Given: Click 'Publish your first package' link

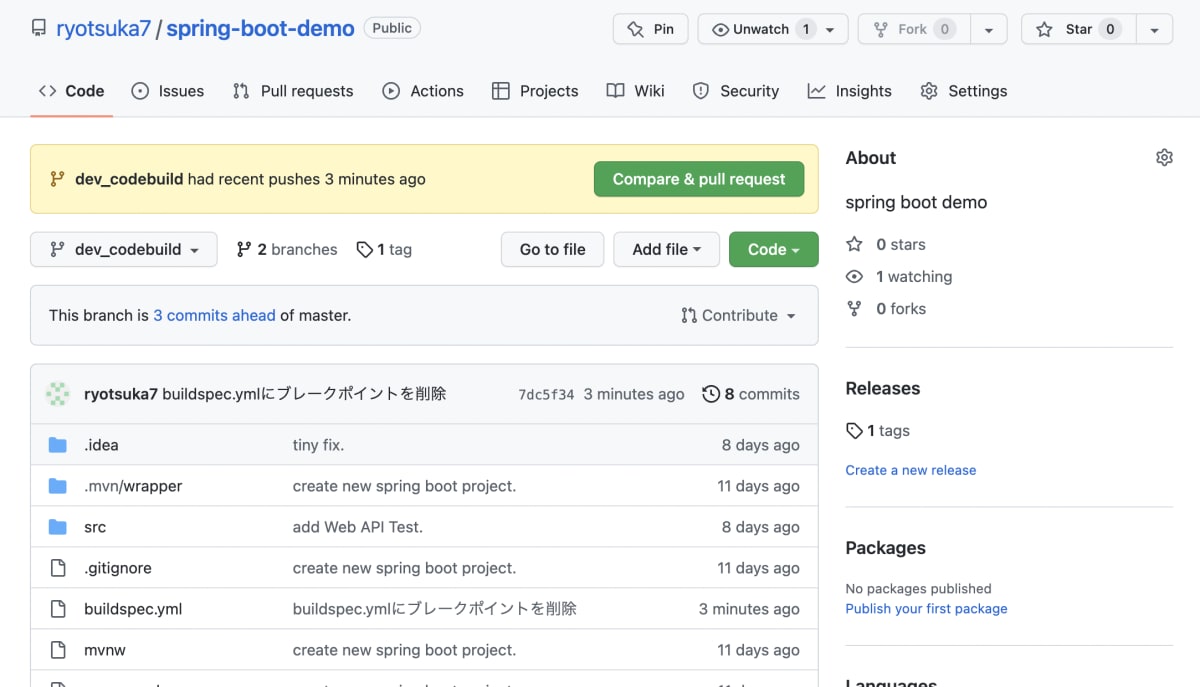Looking at the screenshot, I should pyautogui.click(x=926, y=609).
